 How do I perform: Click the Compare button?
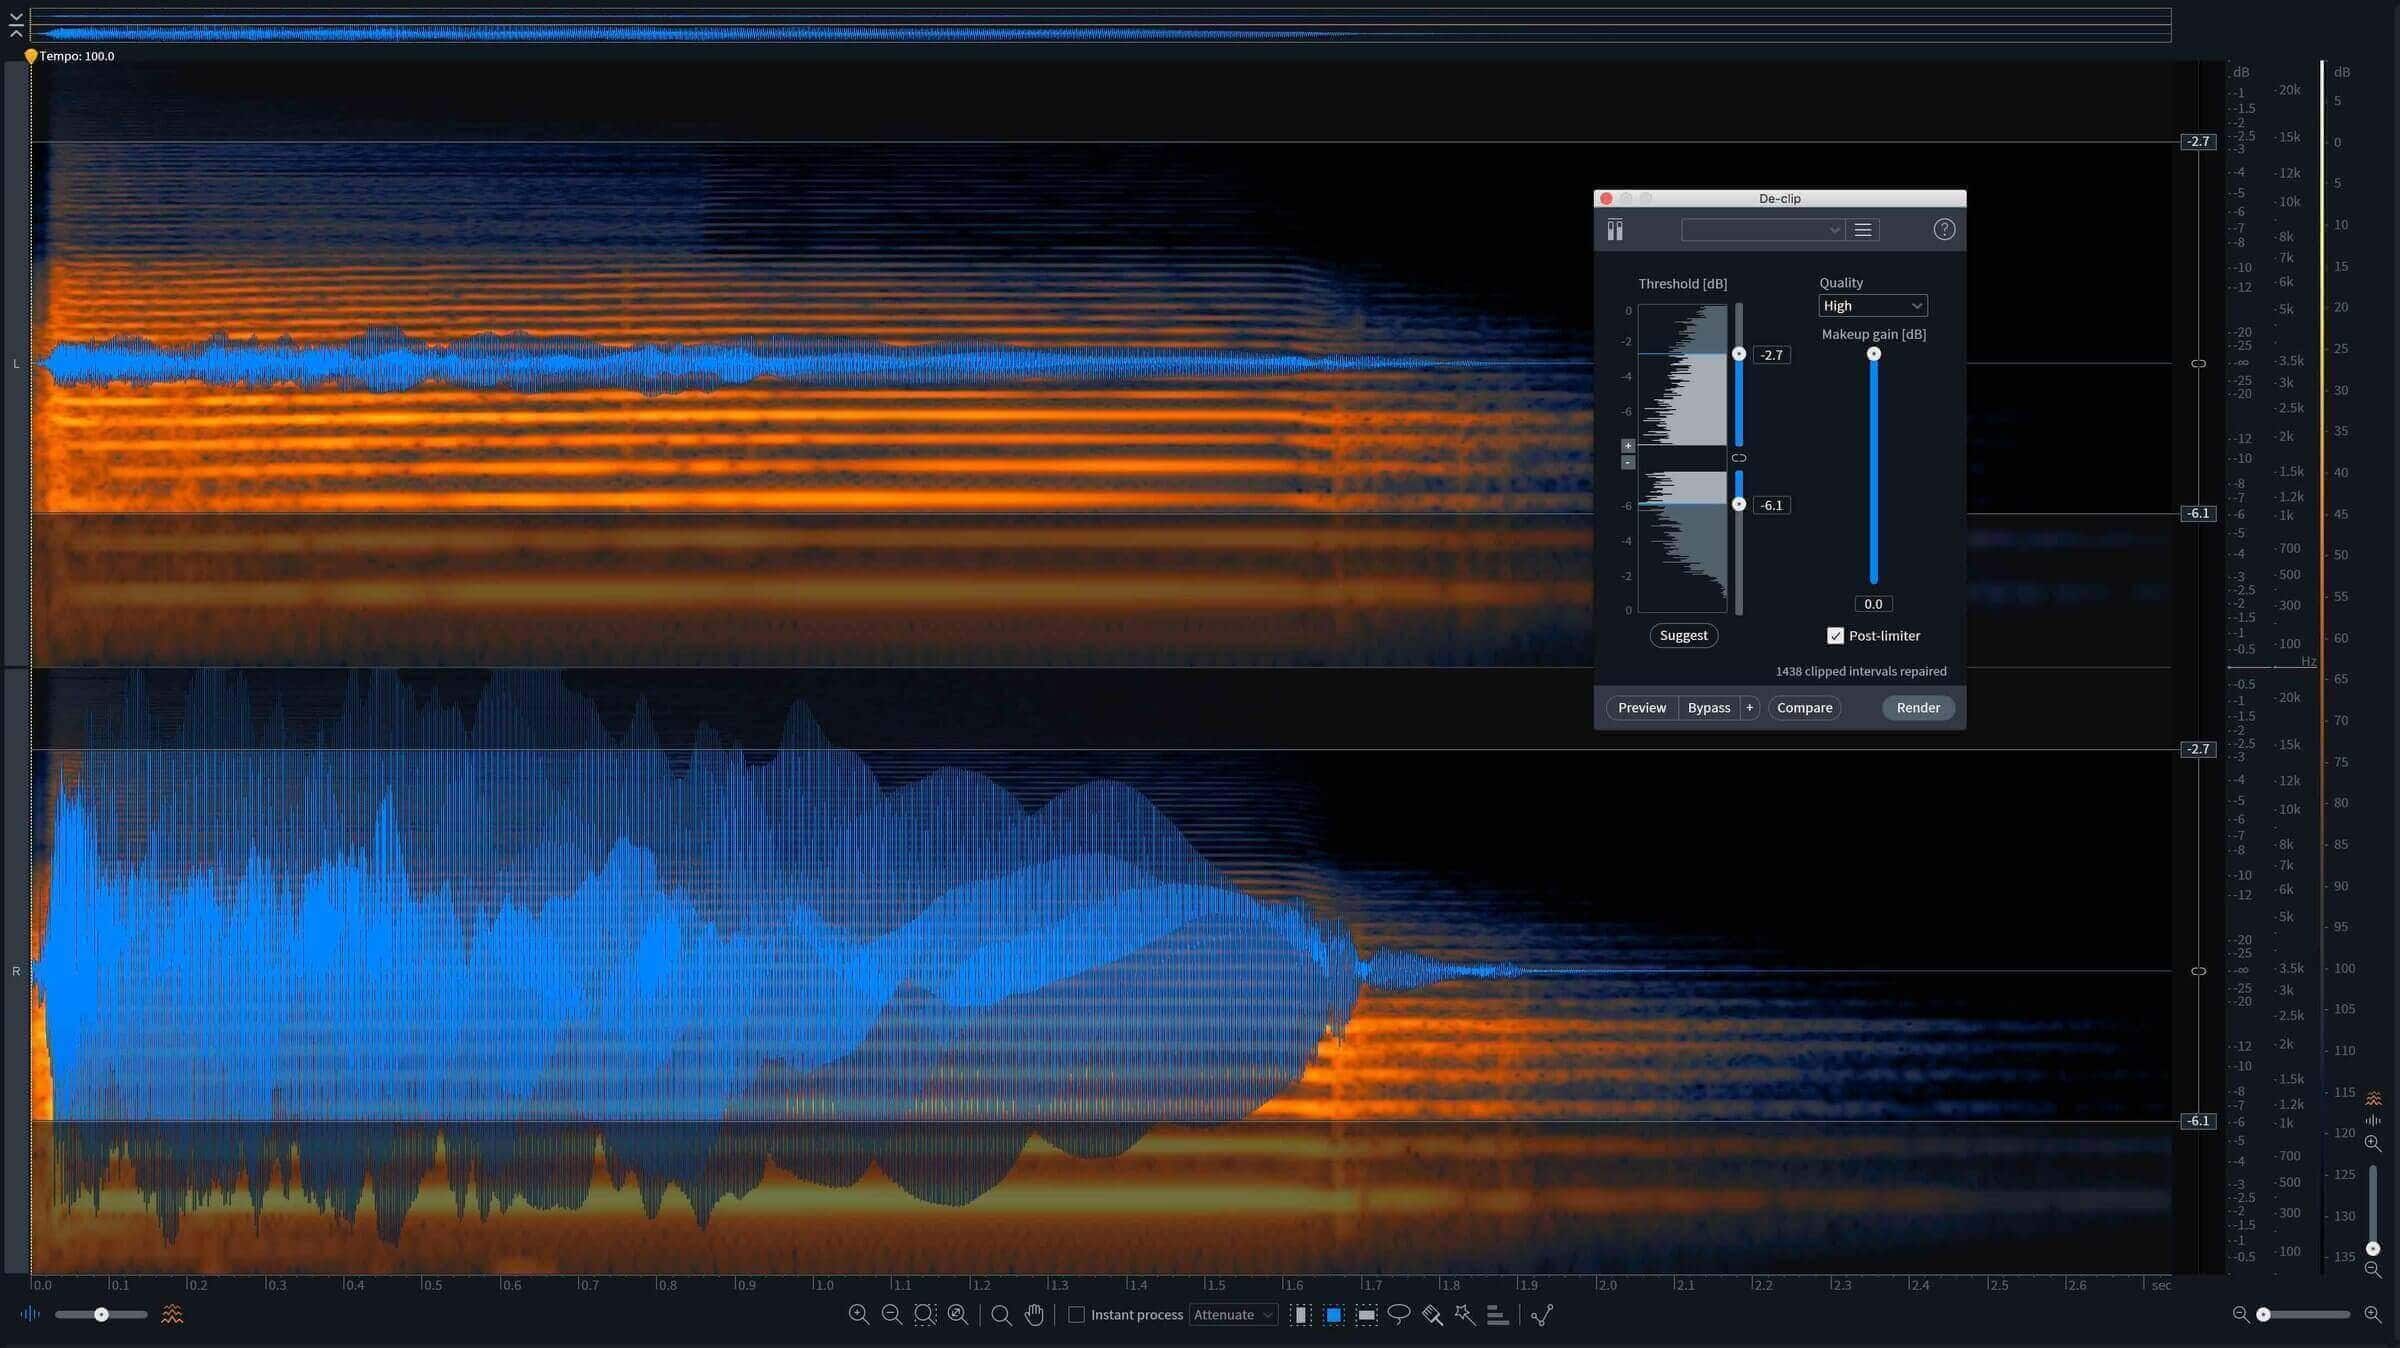[1804, 708]
